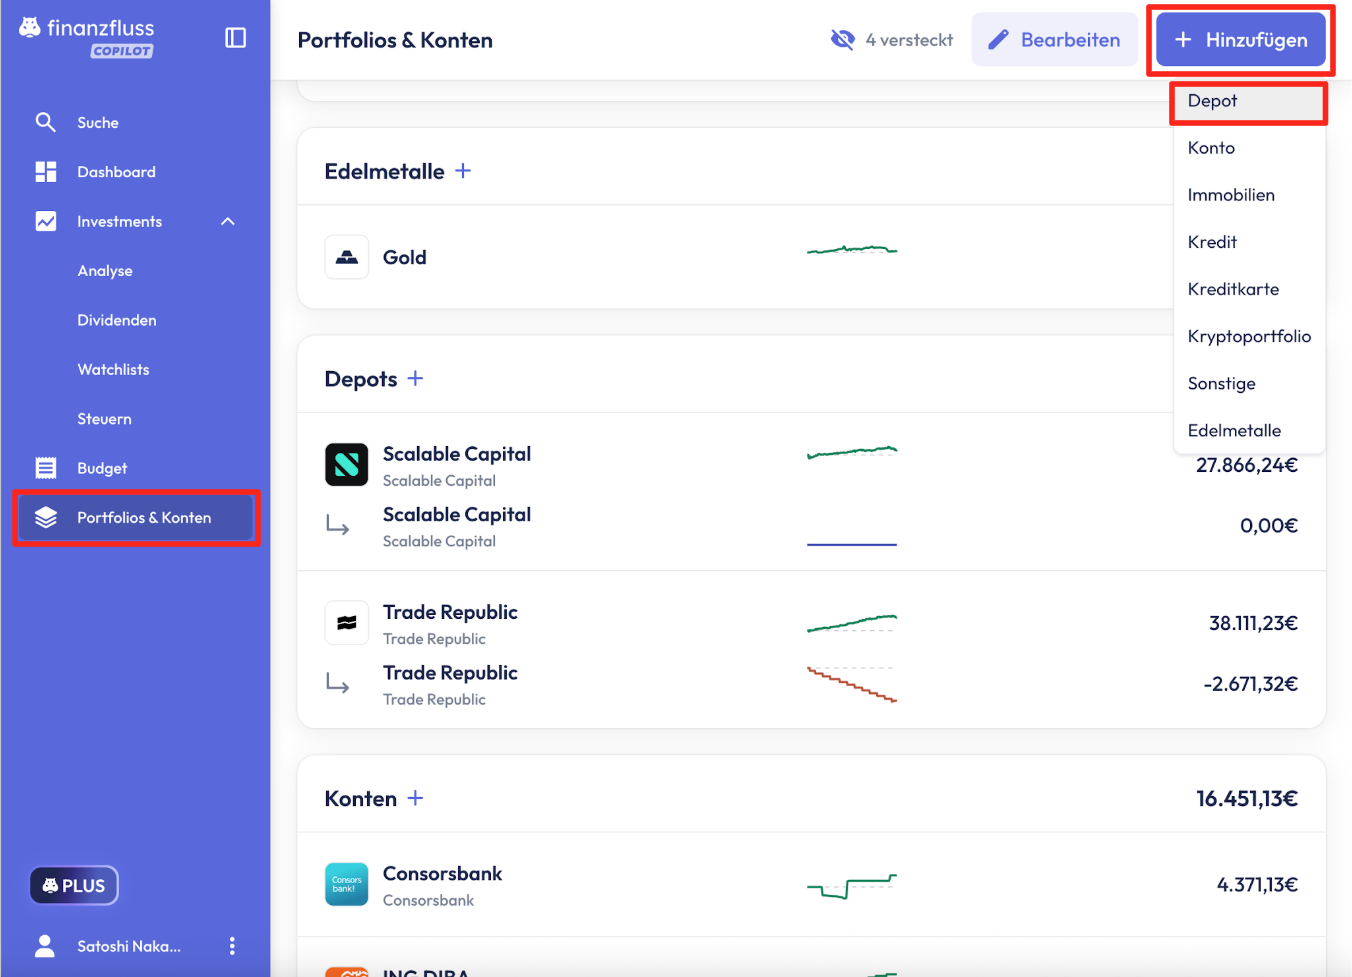The image size is (1352, 977).
Task: Collapse the Investments section chevron
Action: (228, 222)
